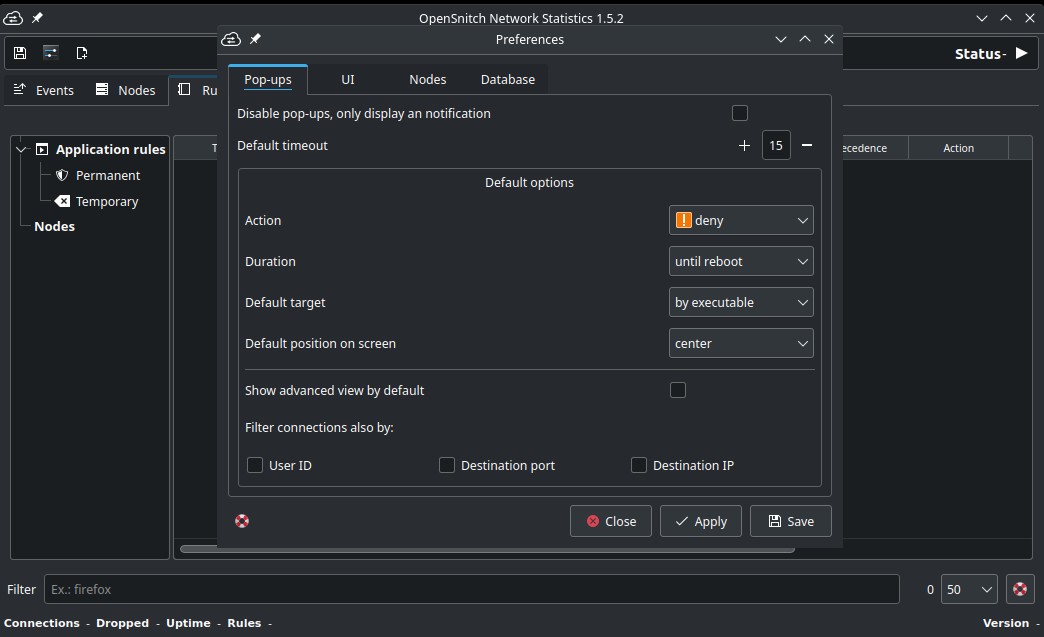Check the Destination port filter checkbox
Image resolution: width=1044 pixels, height=637 pixels.
click(447, 465)
